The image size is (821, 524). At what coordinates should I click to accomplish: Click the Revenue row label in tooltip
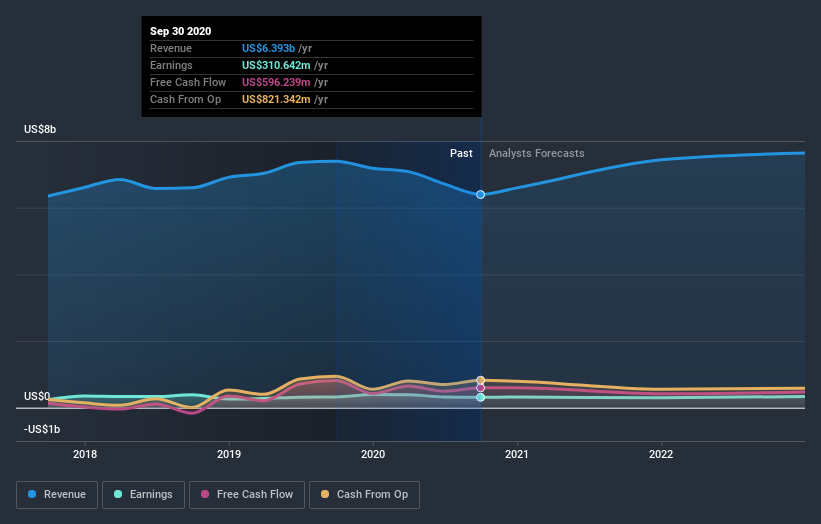(171, 48)
